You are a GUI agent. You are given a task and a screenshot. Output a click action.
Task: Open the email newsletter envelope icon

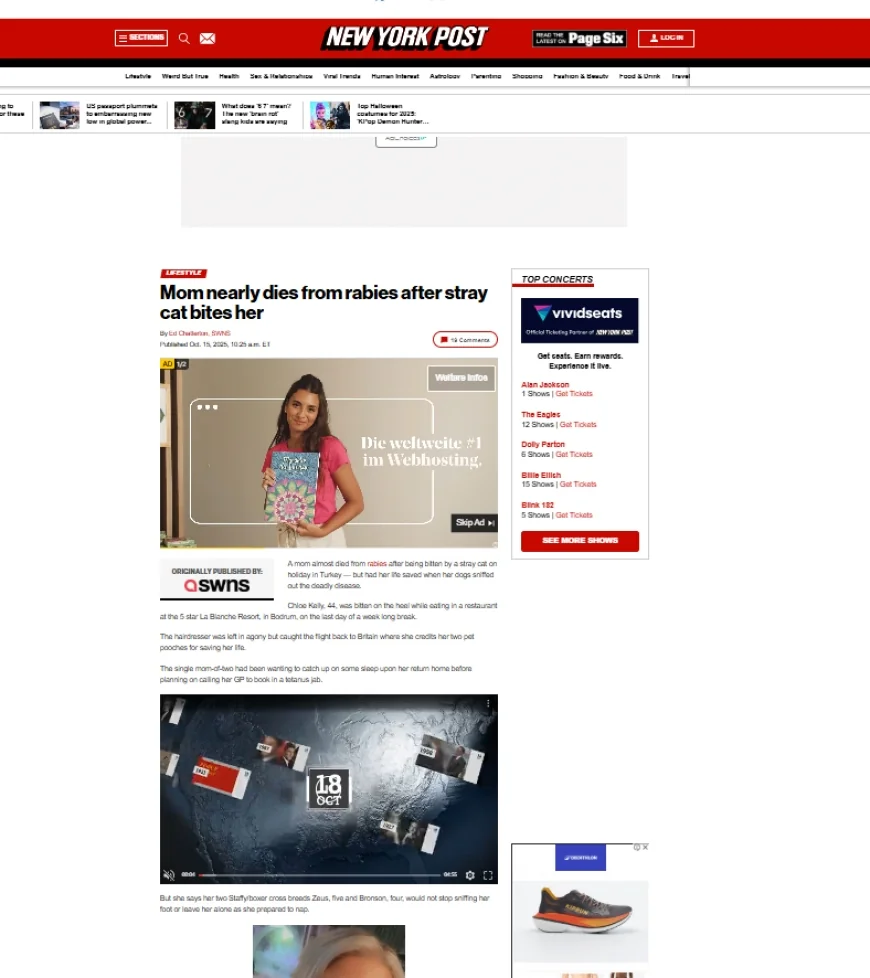pos(207,38)
